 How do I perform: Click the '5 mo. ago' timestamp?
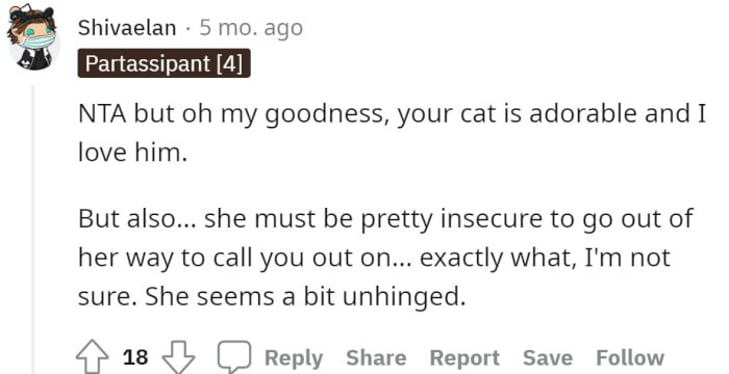click(x=251, y=28)
